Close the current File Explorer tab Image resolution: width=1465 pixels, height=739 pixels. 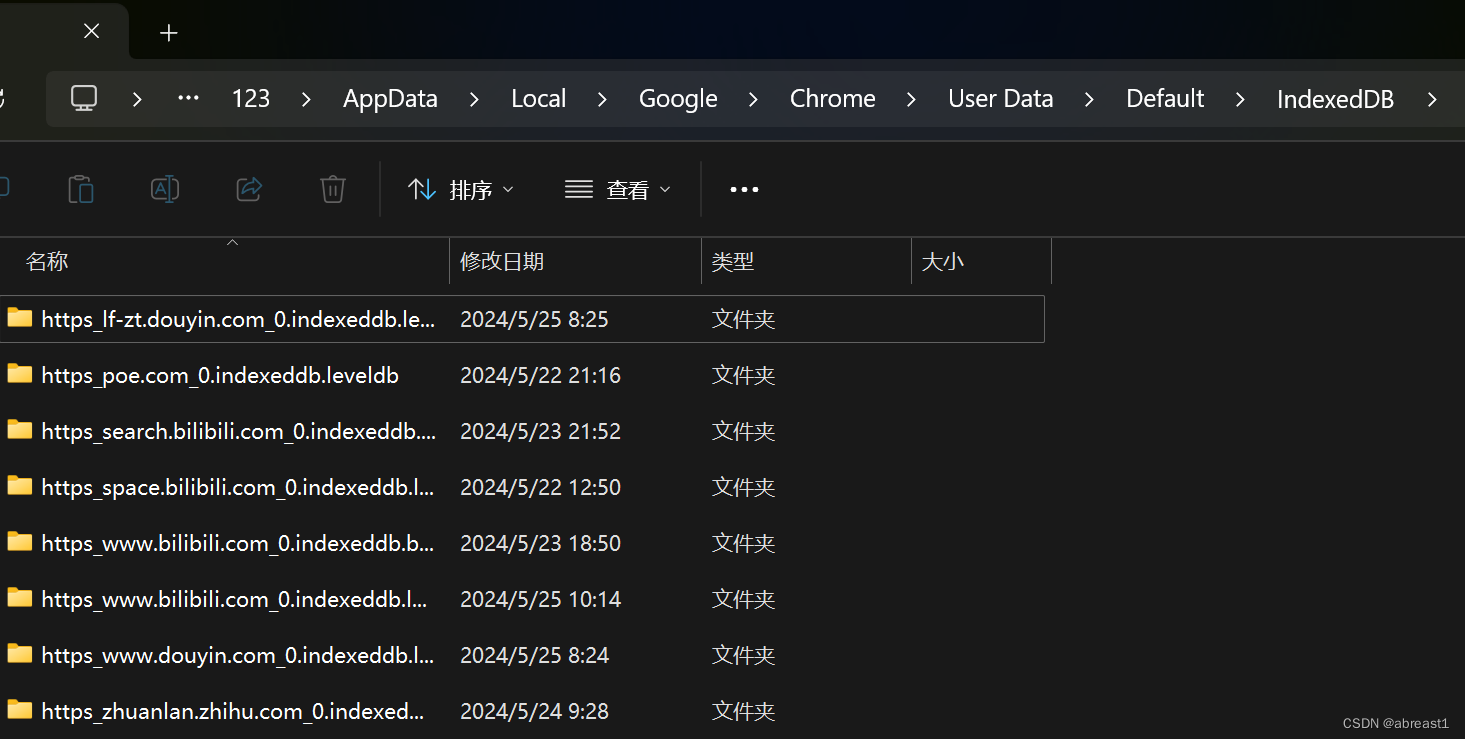92,32
